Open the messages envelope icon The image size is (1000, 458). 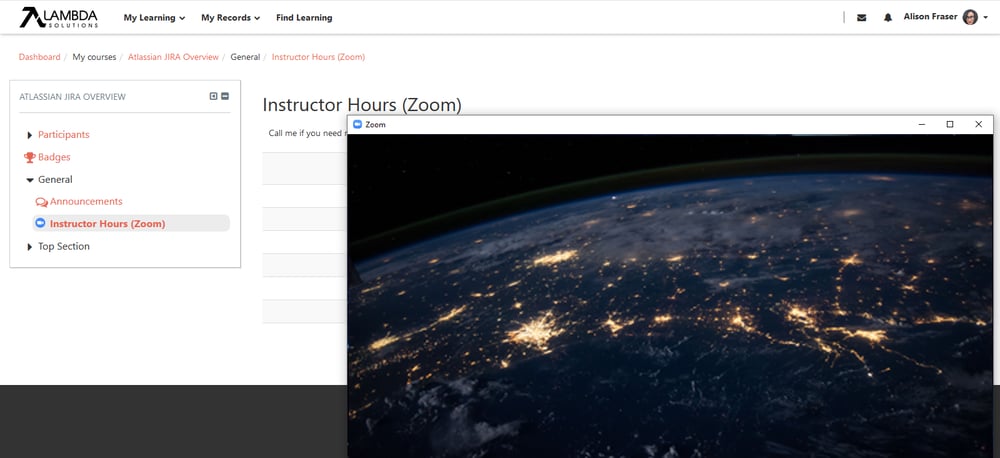pyautogui.click(x=862, y=18)
